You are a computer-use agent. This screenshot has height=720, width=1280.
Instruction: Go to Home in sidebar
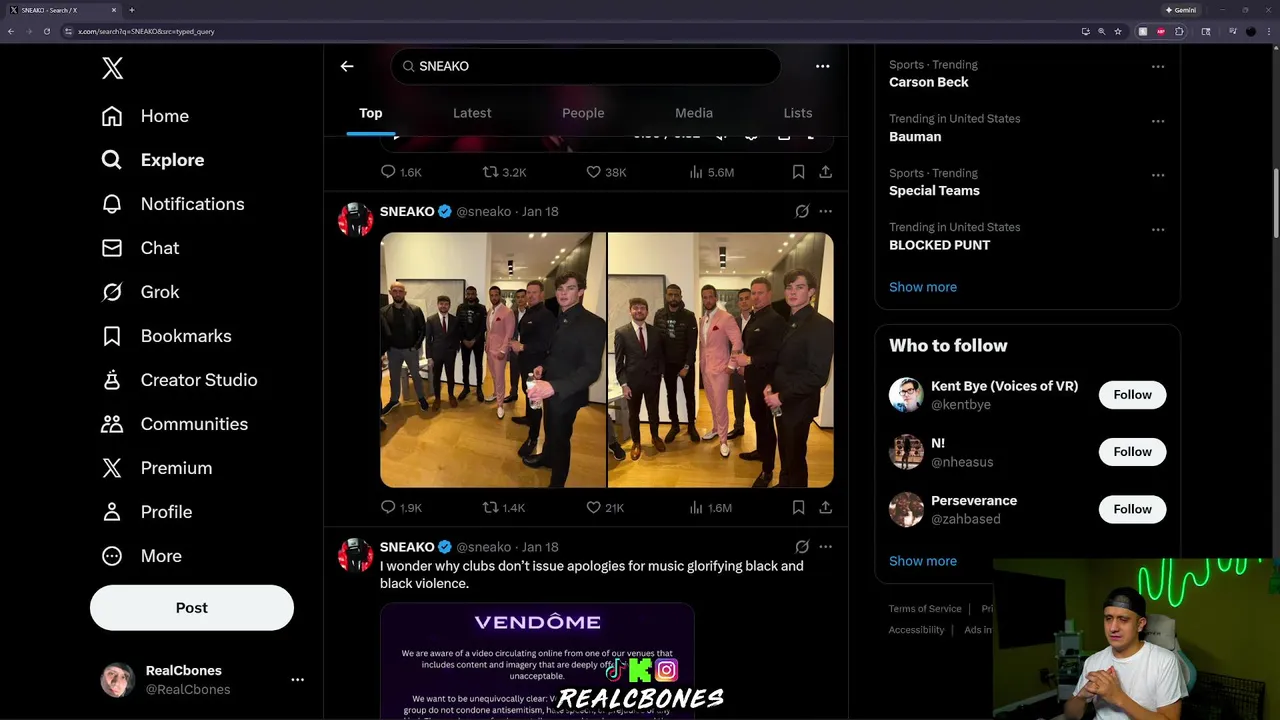[145, 116]
